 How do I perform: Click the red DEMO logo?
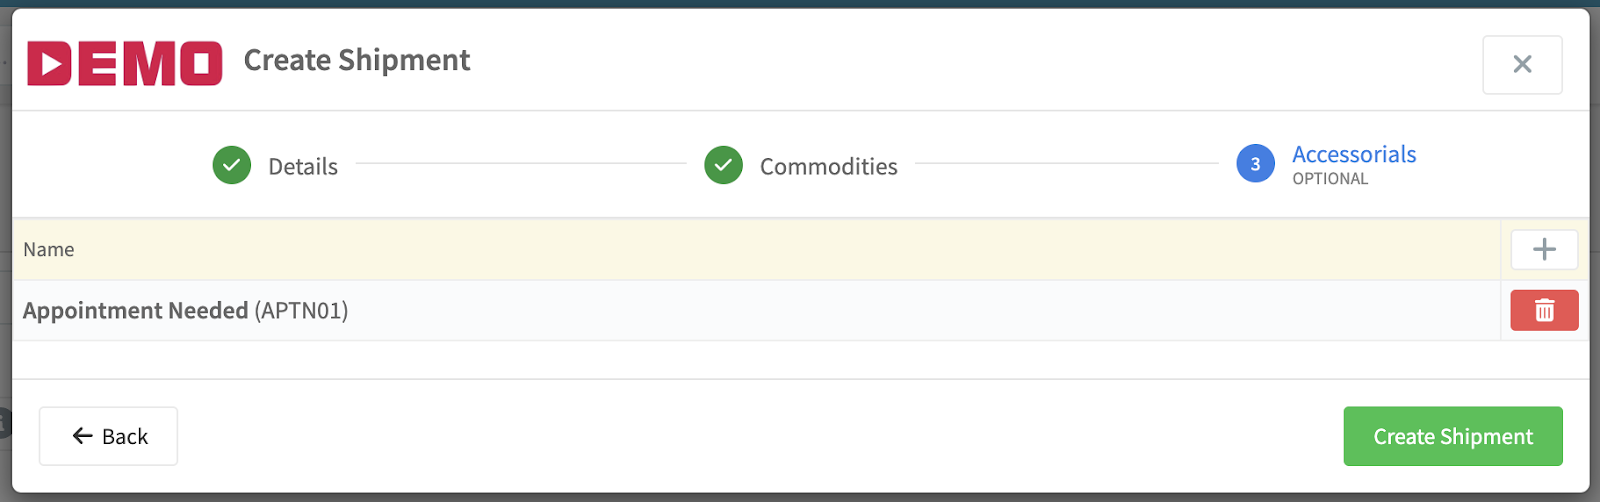[125, 63]
